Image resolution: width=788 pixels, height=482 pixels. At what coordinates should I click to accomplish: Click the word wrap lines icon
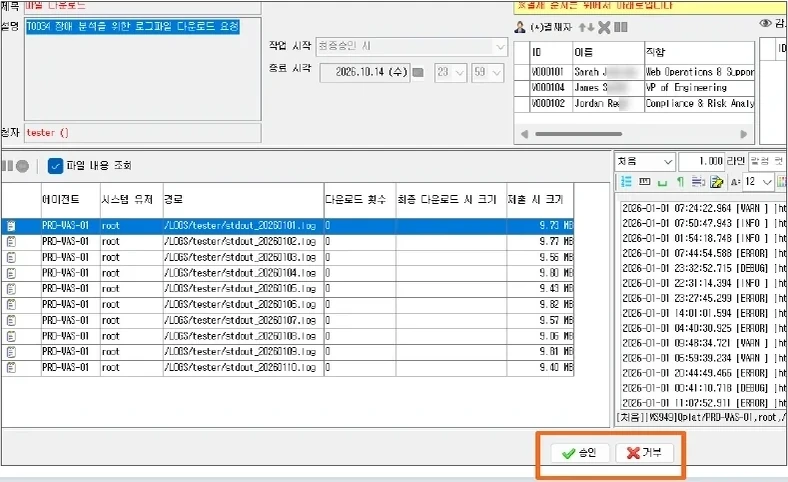pyautogui.click(x=698, y=181)
